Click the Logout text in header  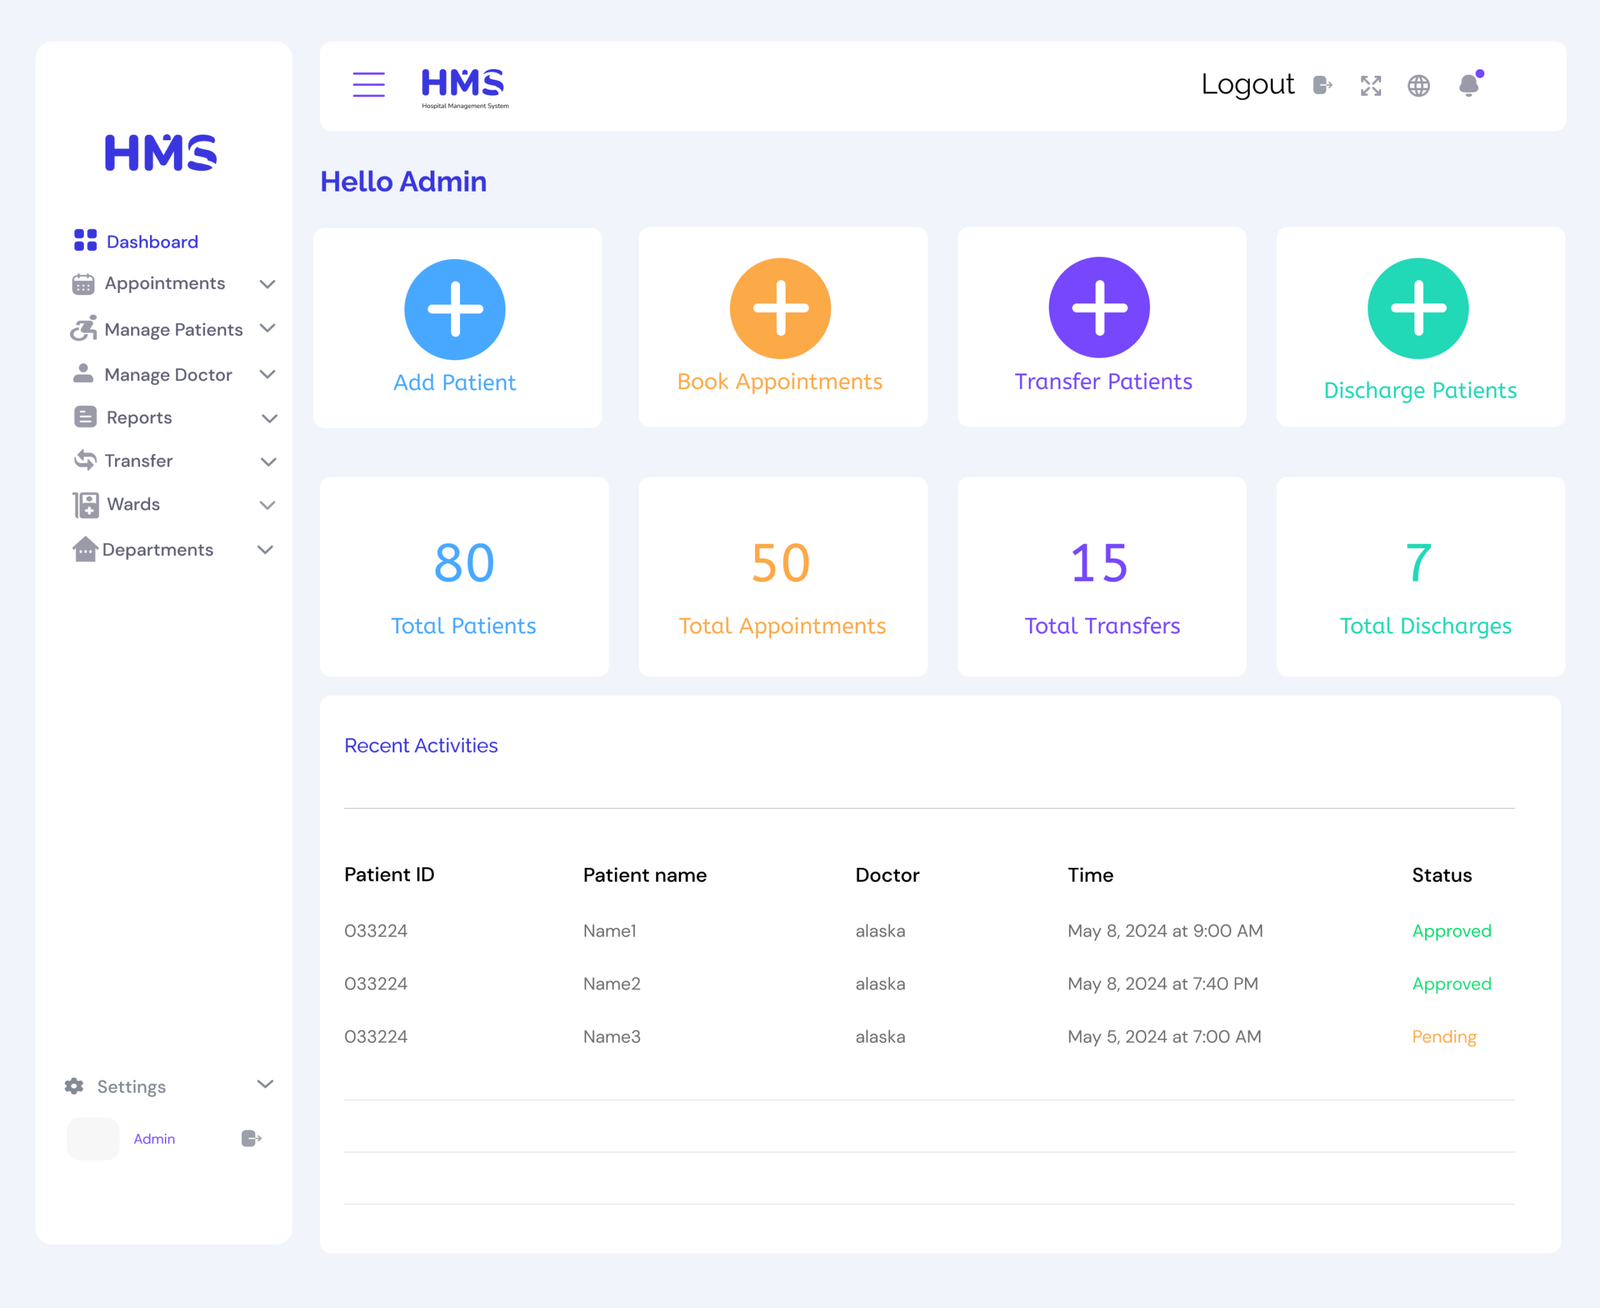point(1247,85)
